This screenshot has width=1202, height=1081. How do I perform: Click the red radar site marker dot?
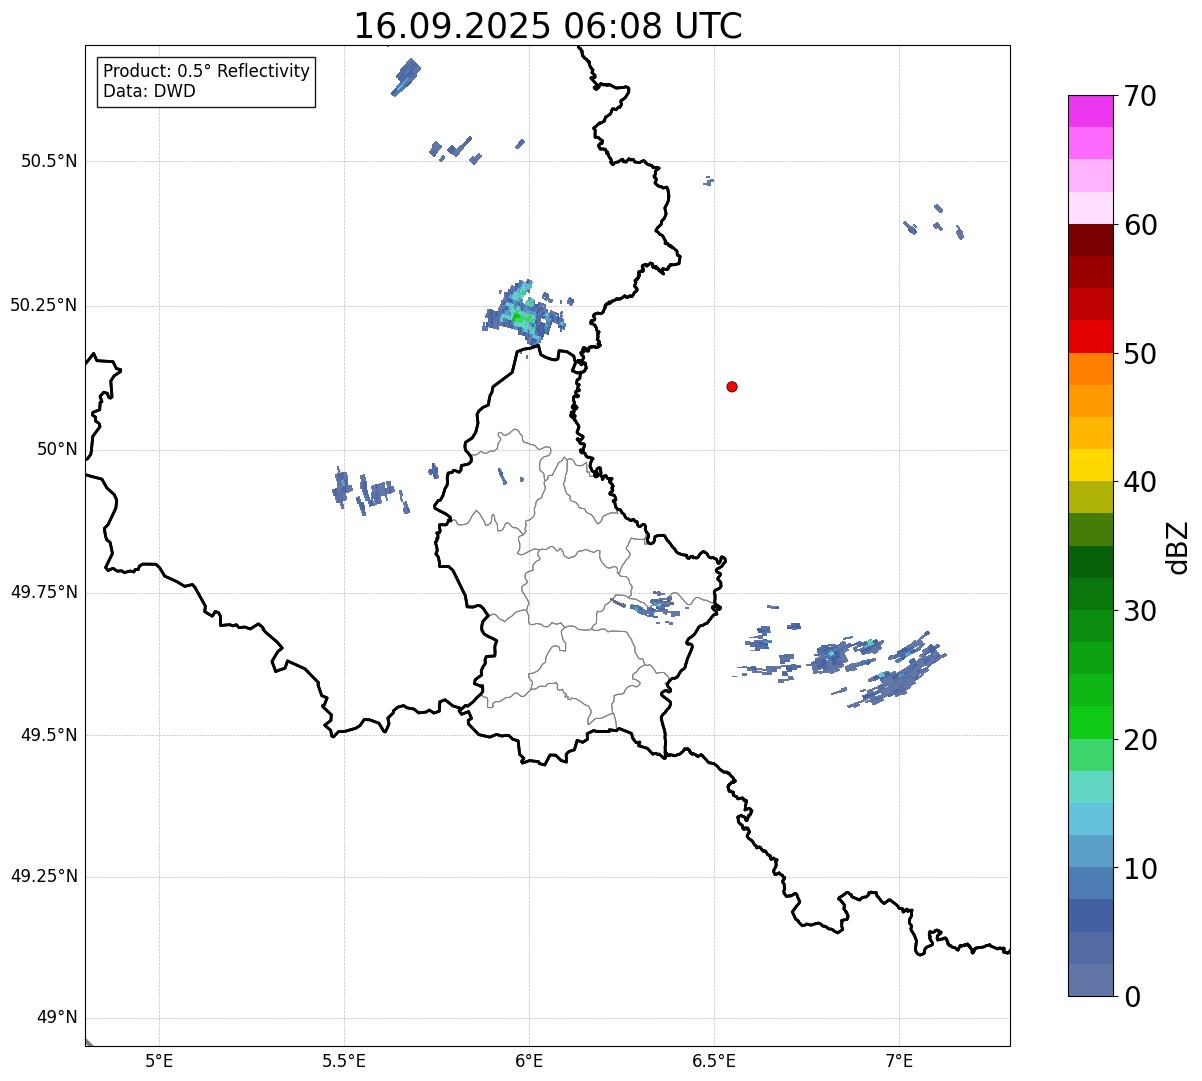tap(732, 386)
